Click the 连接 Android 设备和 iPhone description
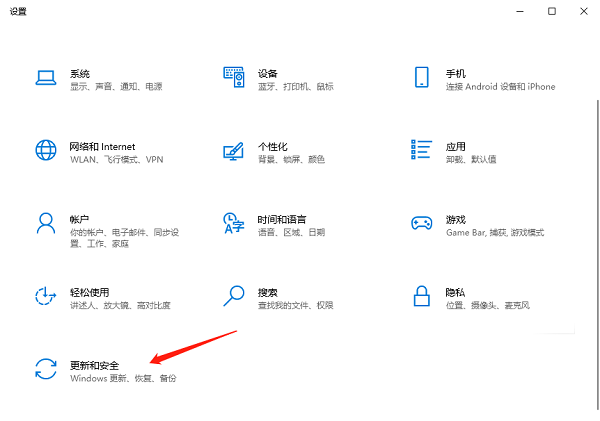 501,86
